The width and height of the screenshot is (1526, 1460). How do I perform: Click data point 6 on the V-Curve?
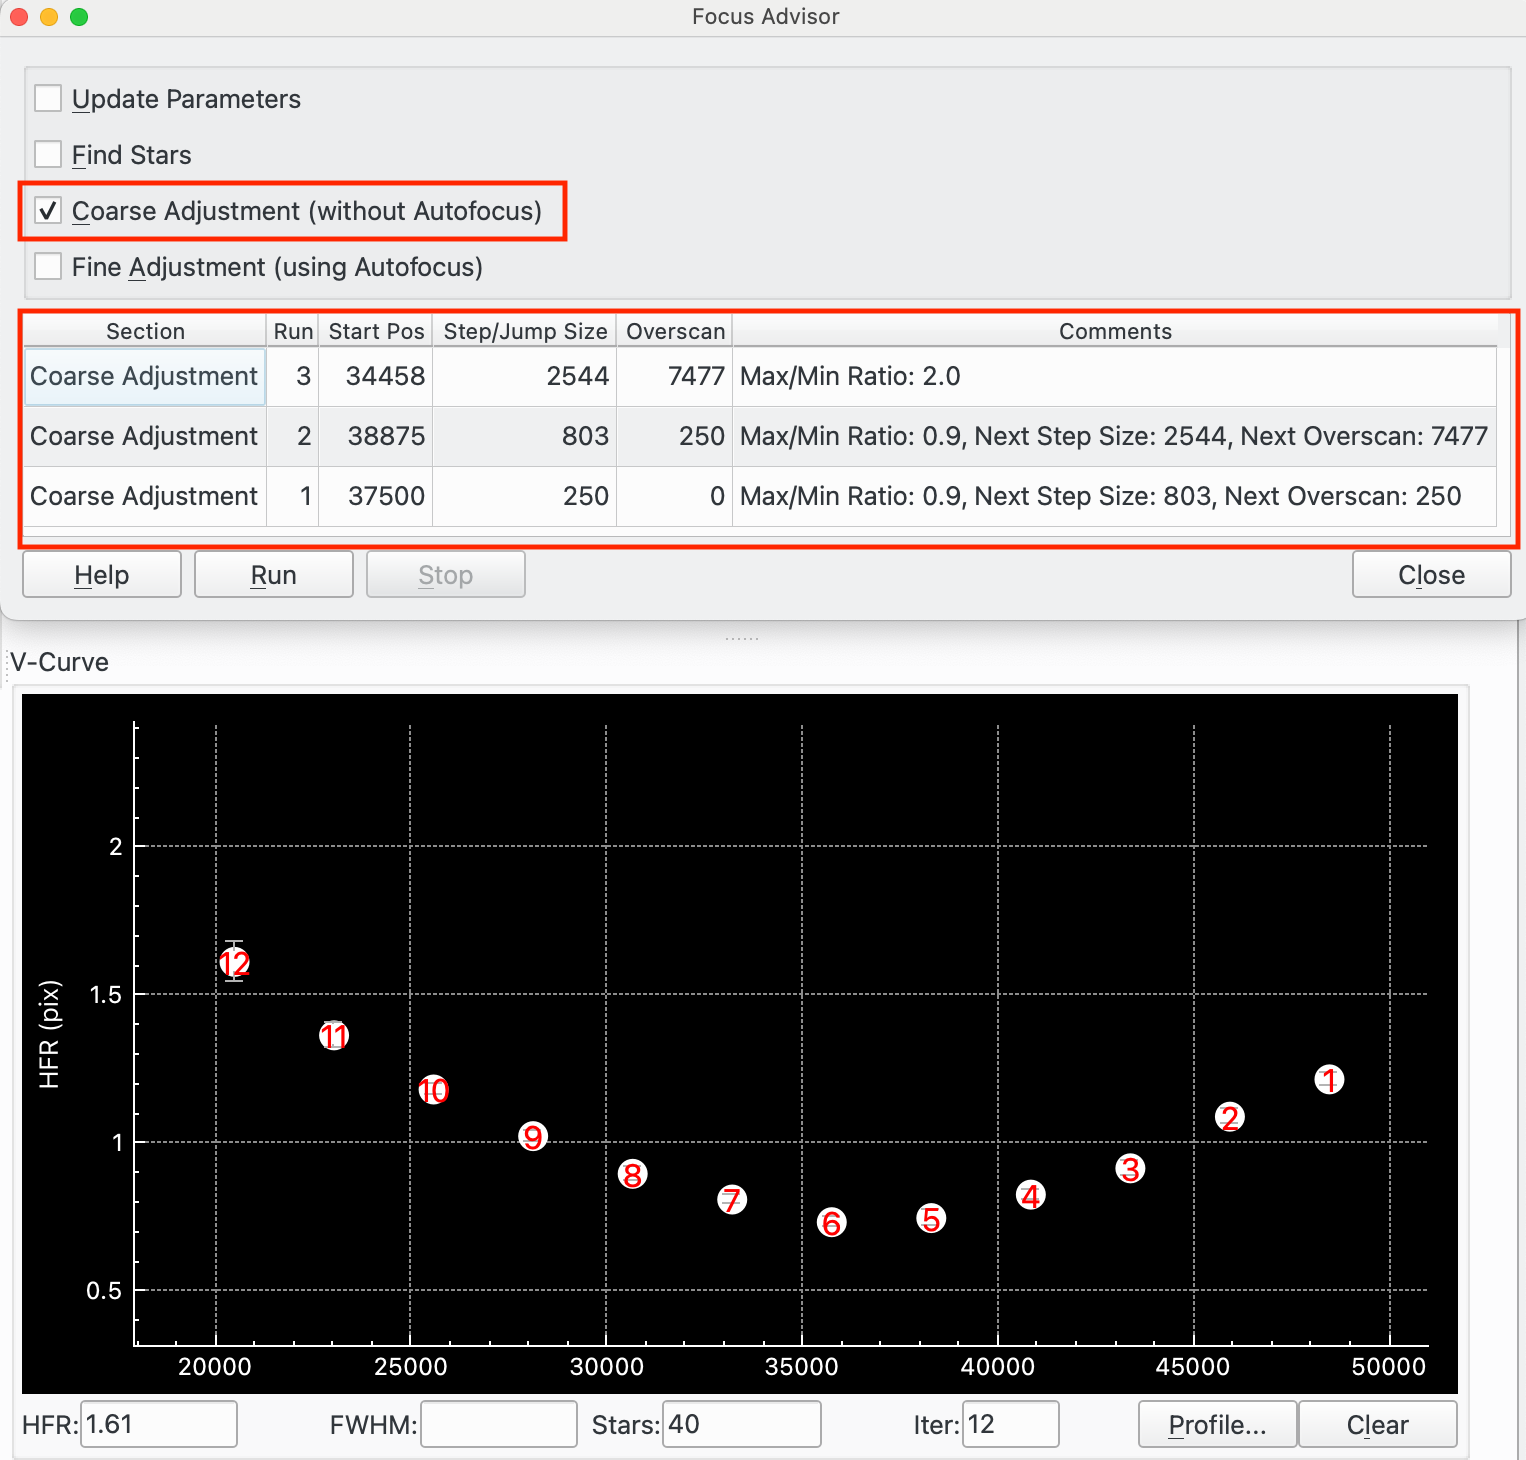pos(831,1222)
